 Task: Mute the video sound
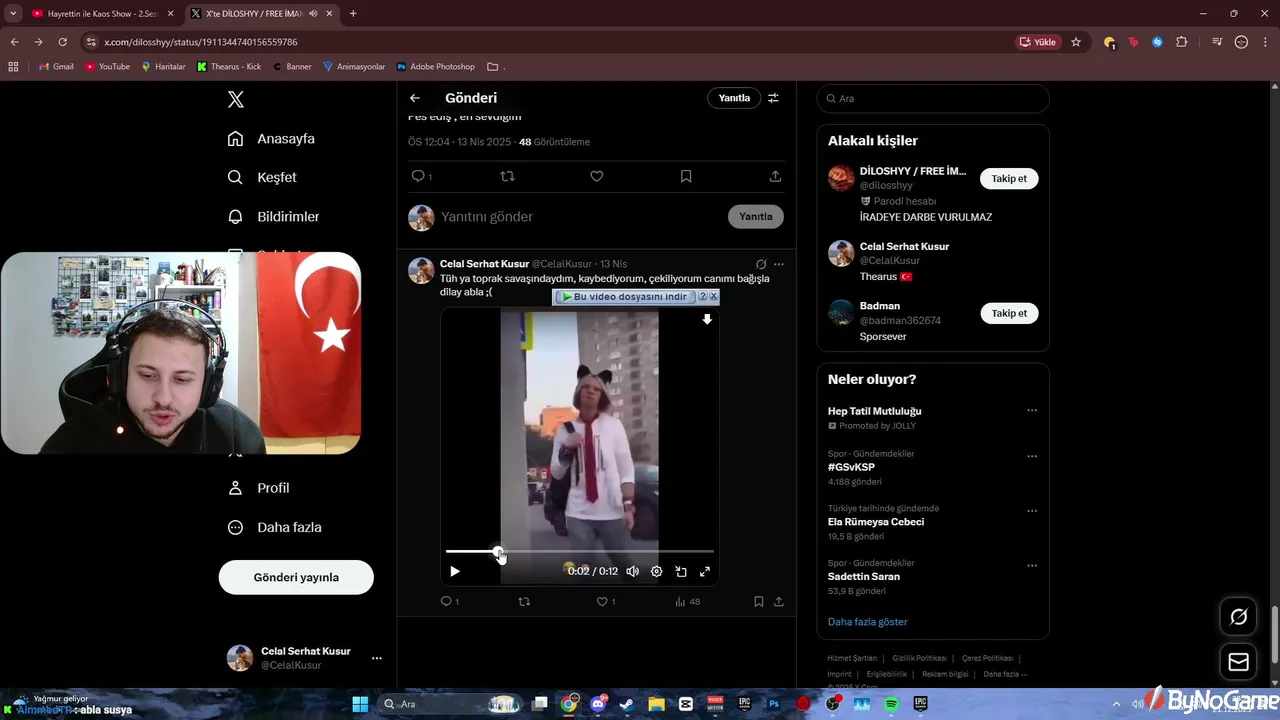pyautogui.click(x=633, y=572)
